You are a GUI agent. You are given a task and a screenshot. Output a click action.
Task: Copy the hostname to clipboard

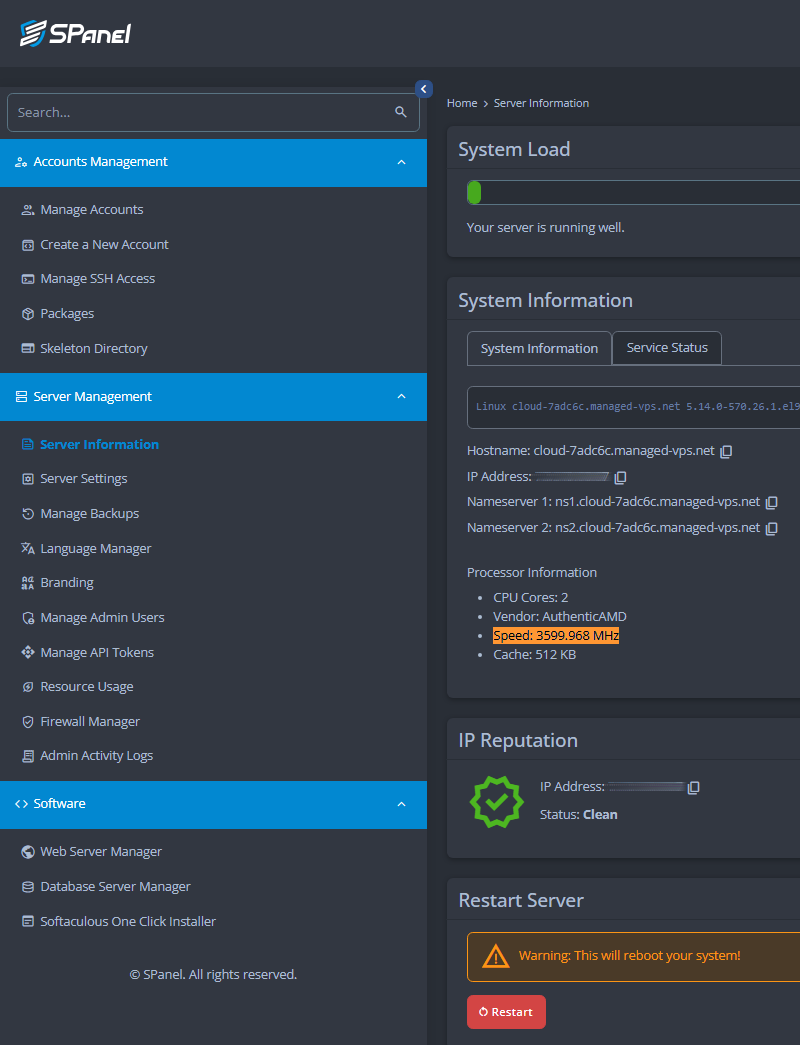coord(726,451)
